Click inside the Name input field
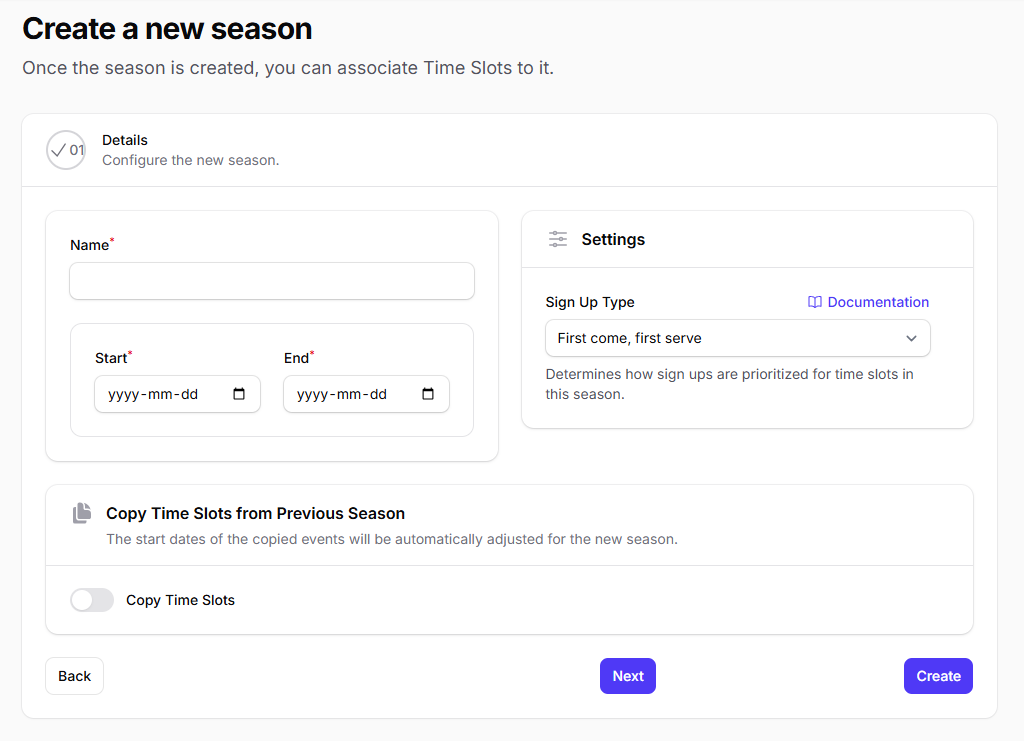The image size is (1024, 741). coord(271,281)
